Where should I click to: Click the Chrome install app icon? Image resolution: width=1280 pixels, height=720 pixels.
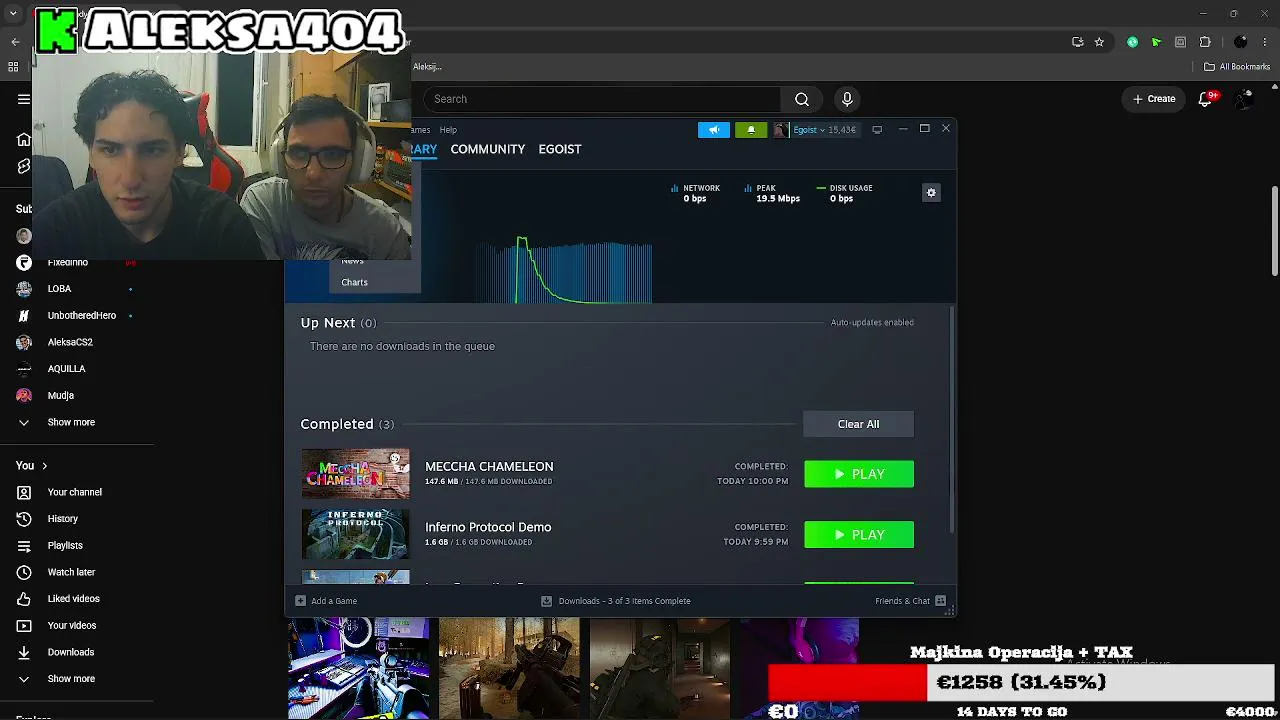pyautogui.click(x=1077, y=42)
